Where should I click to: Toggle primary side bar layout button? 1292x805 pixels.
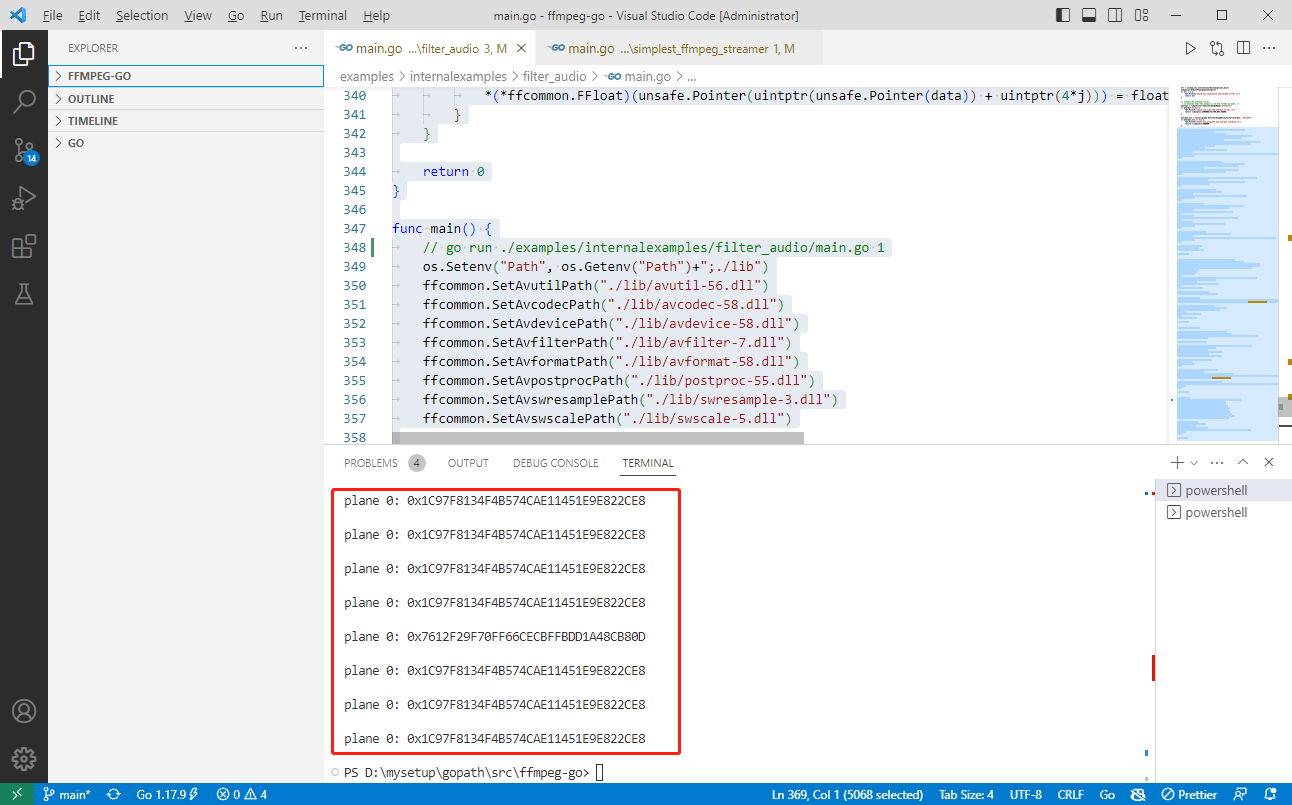click(x=1064, y=15)
